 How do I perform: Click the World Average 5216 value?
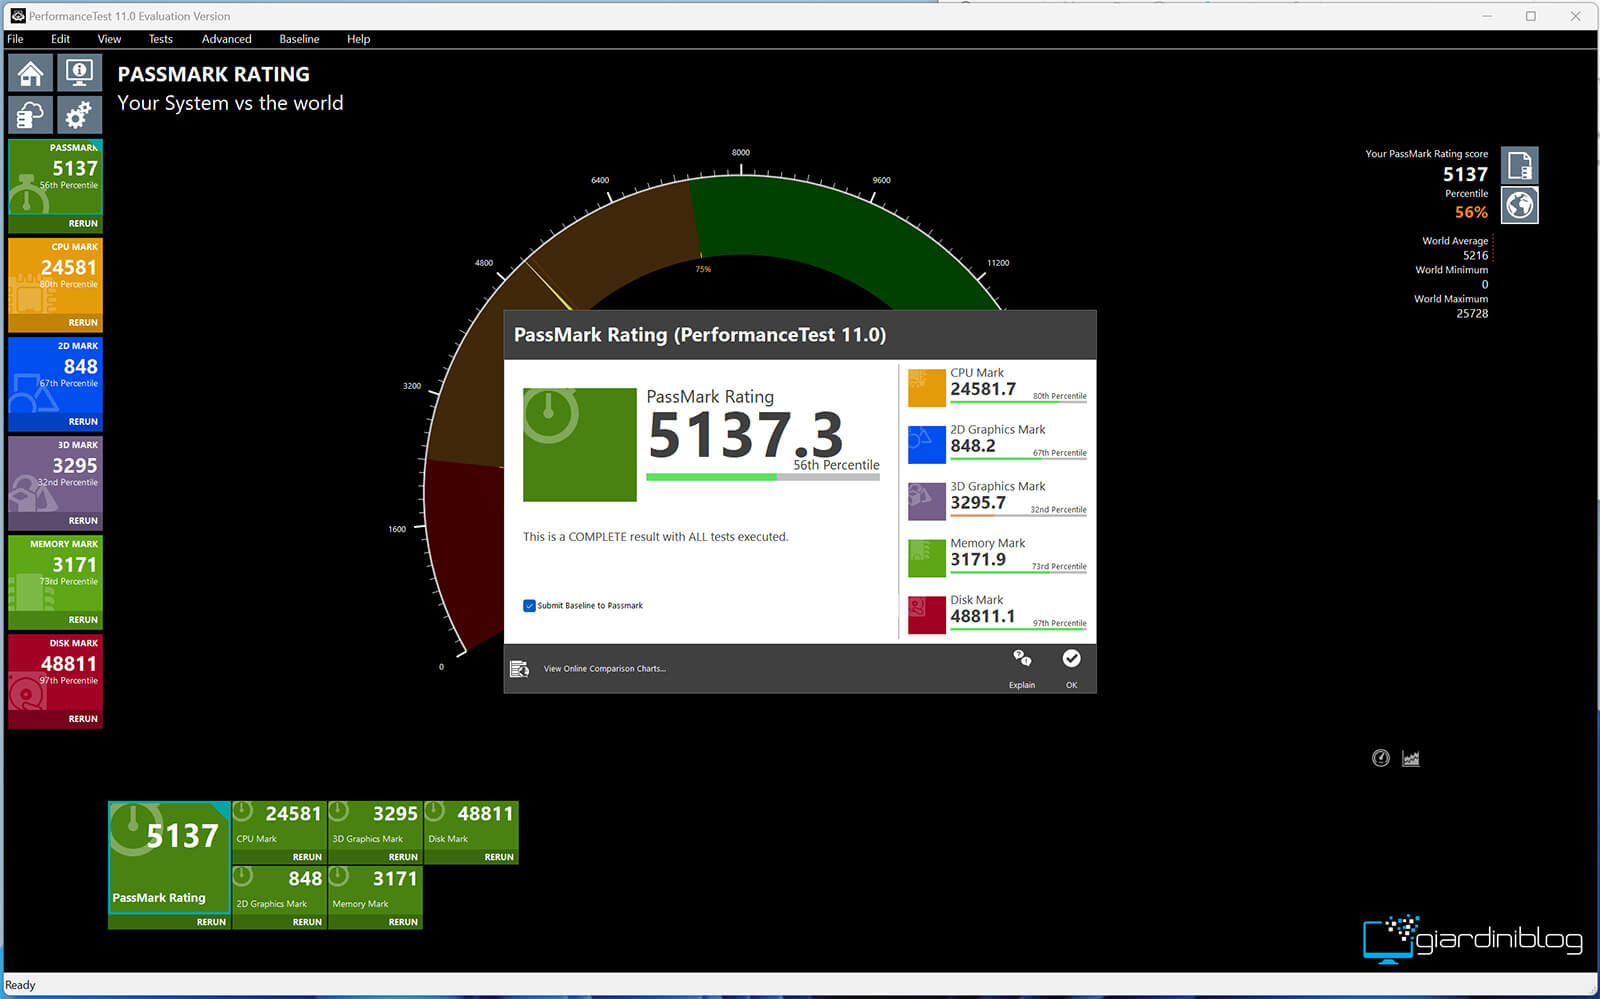pyautogui.click(x=1475, y=256)
